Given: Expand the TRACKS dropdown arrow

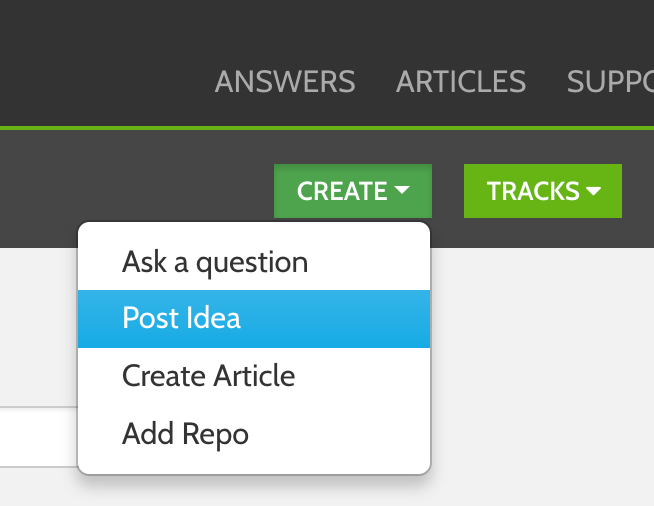Looking at the screenshot, I should click(593, 190).
